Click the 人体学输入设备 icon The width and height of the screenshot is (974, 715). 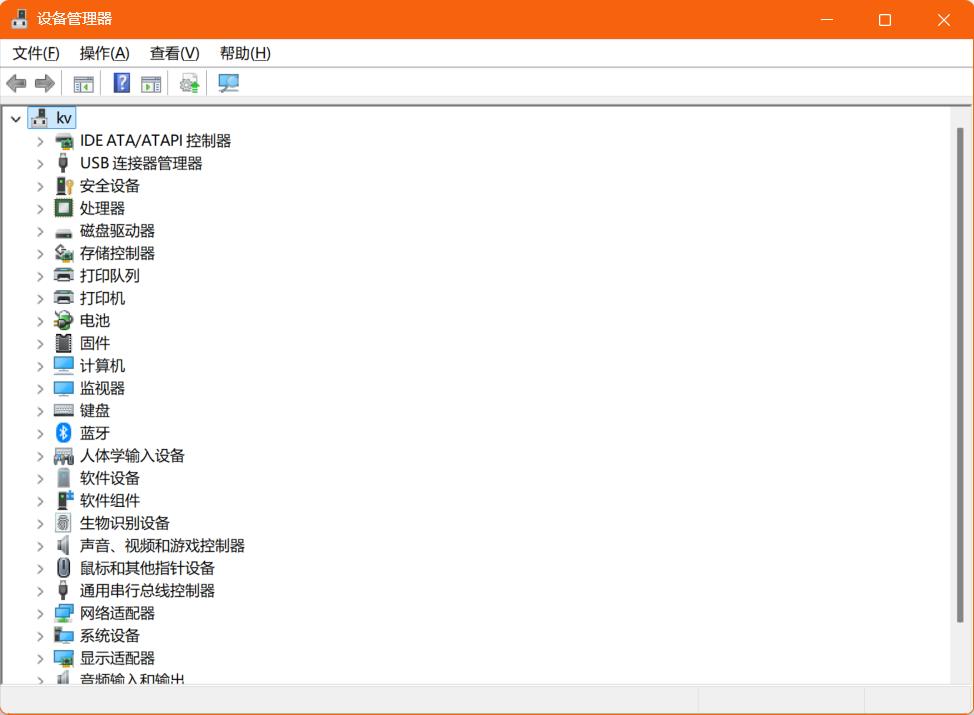coord(63,457)
